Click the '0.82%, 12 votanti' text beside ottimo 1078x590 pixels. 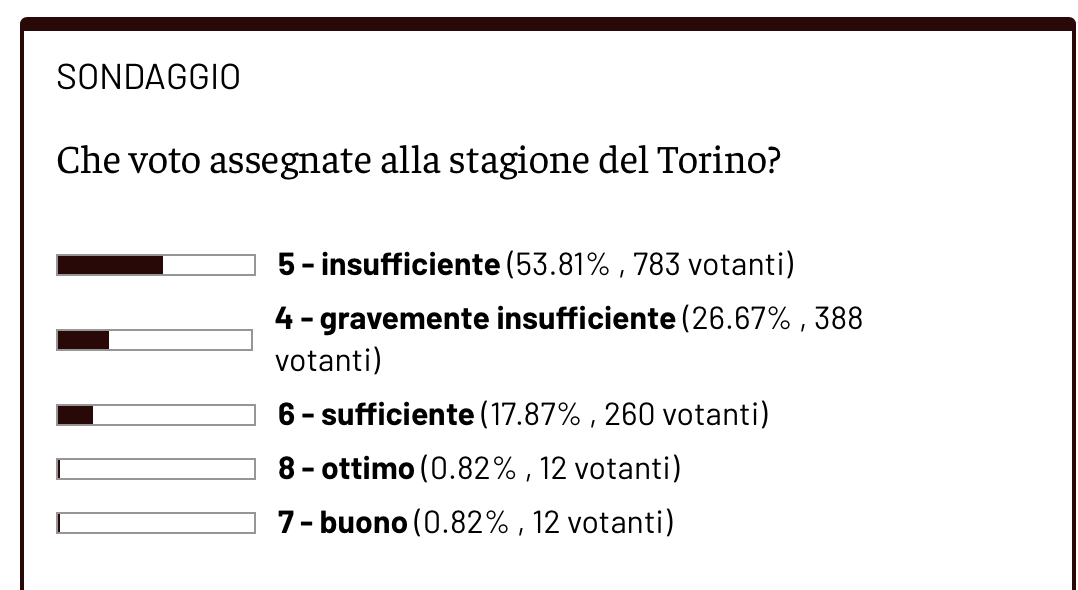click(550, 469)
